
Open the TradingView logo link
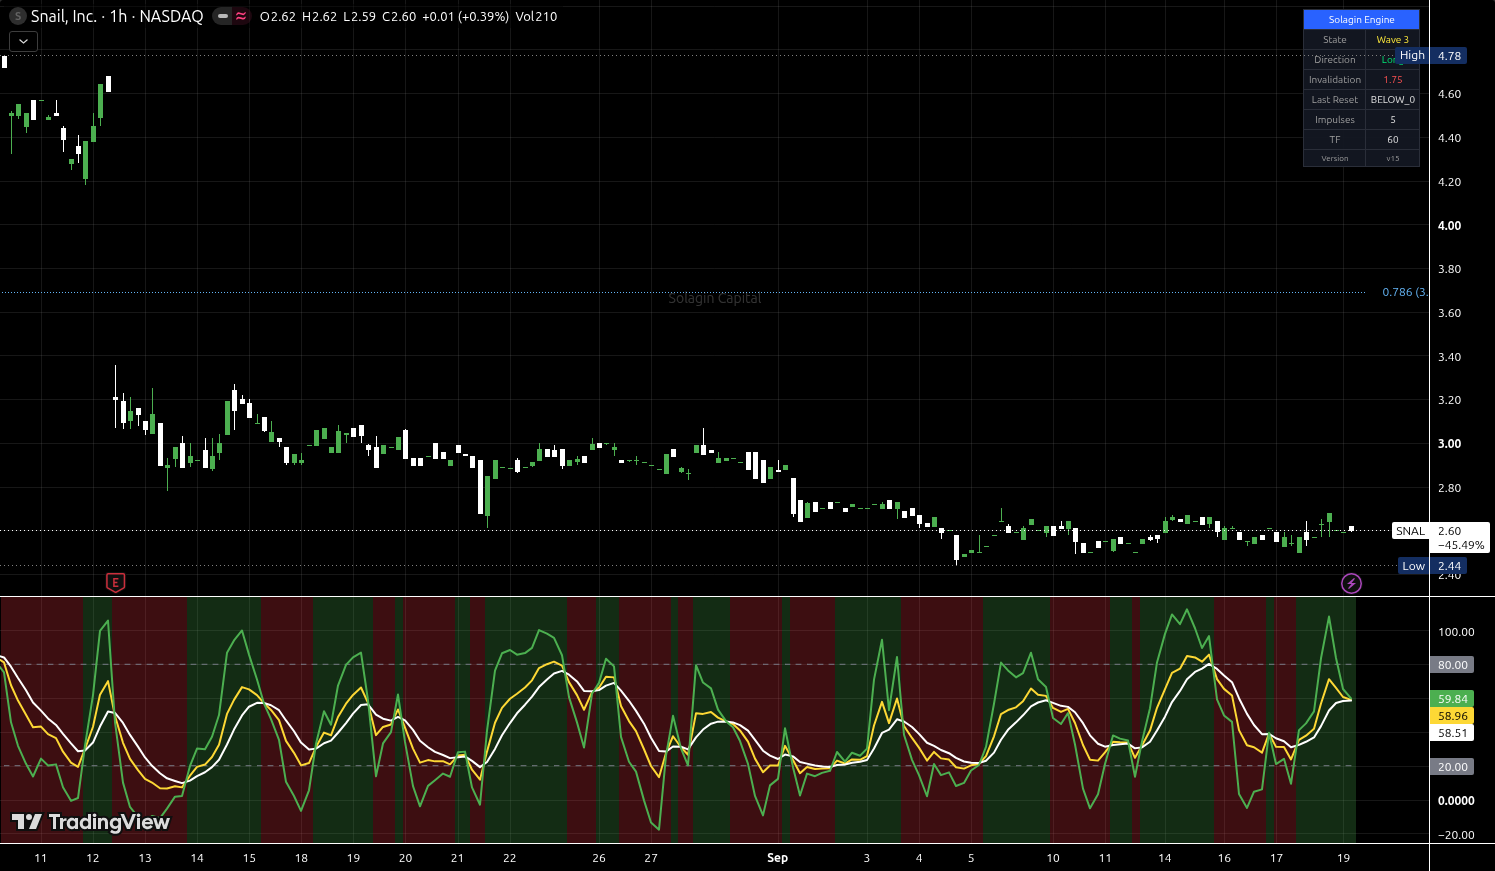pos(91,822)
